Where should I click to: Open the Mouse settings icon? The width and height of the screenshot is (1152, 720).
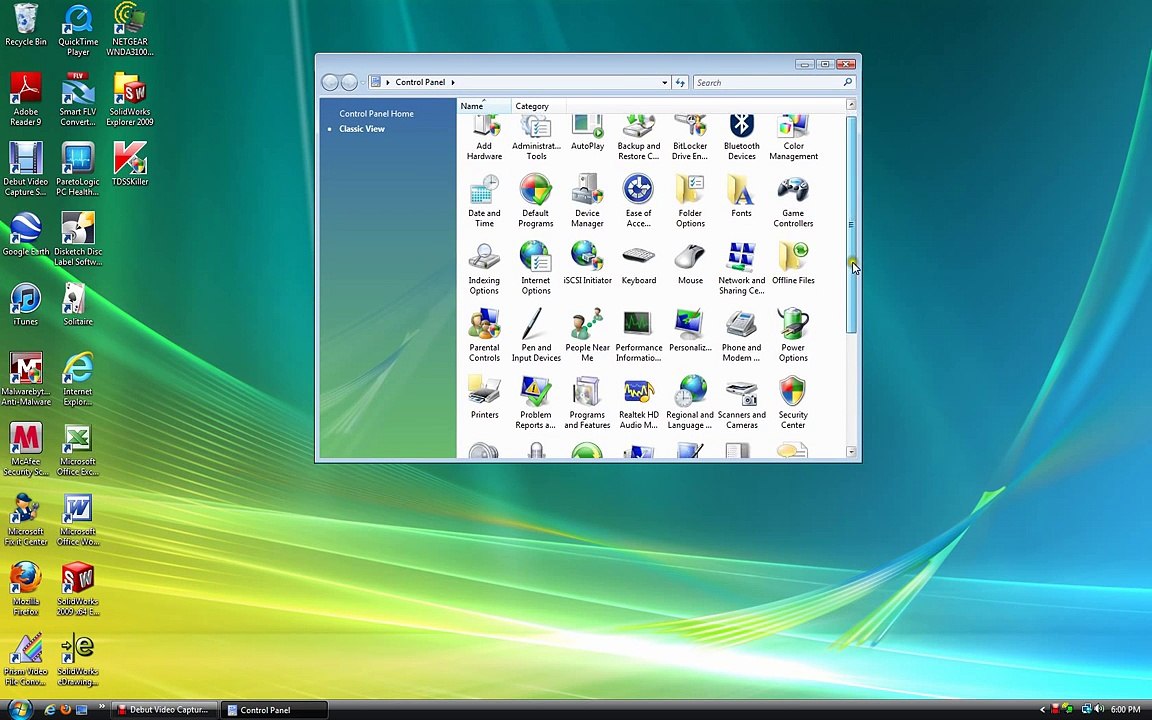coord(690,265)
